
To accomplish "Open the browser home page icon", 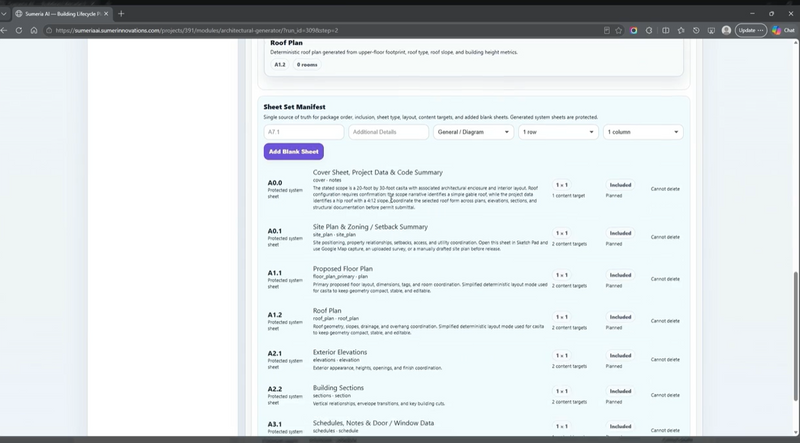I will 34,30.
